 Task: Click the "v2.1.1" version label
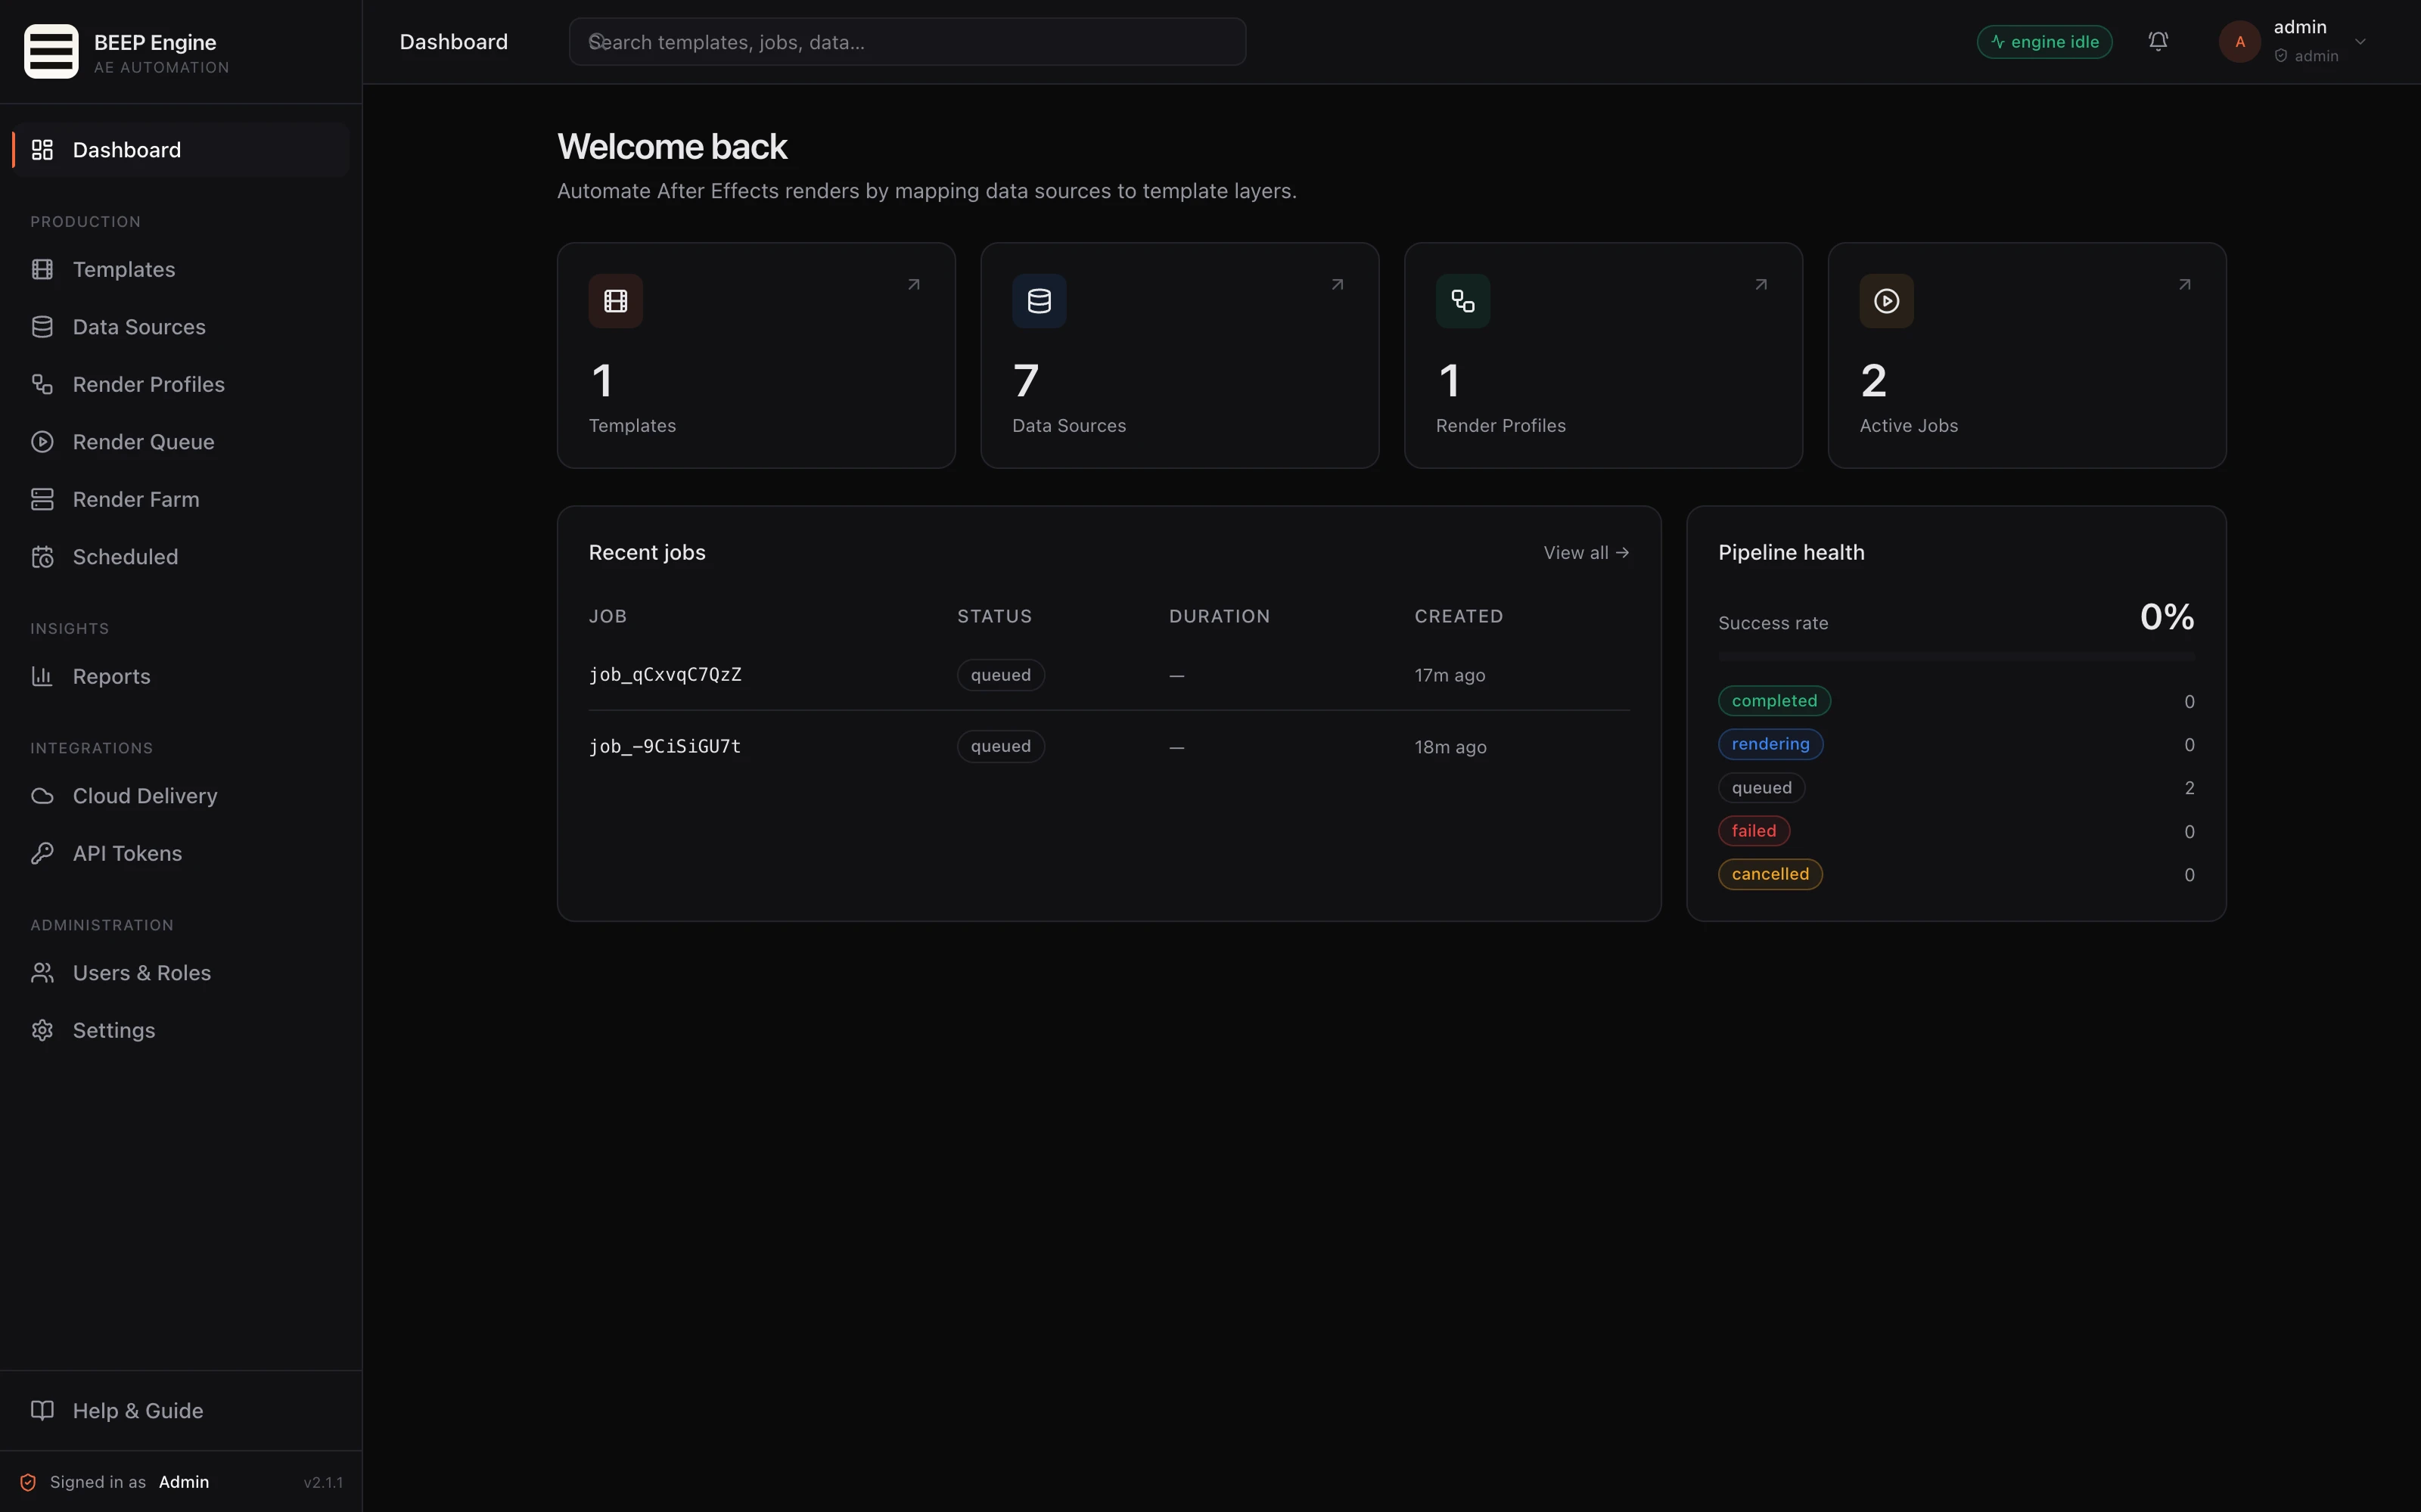(x=323, y=1482)
